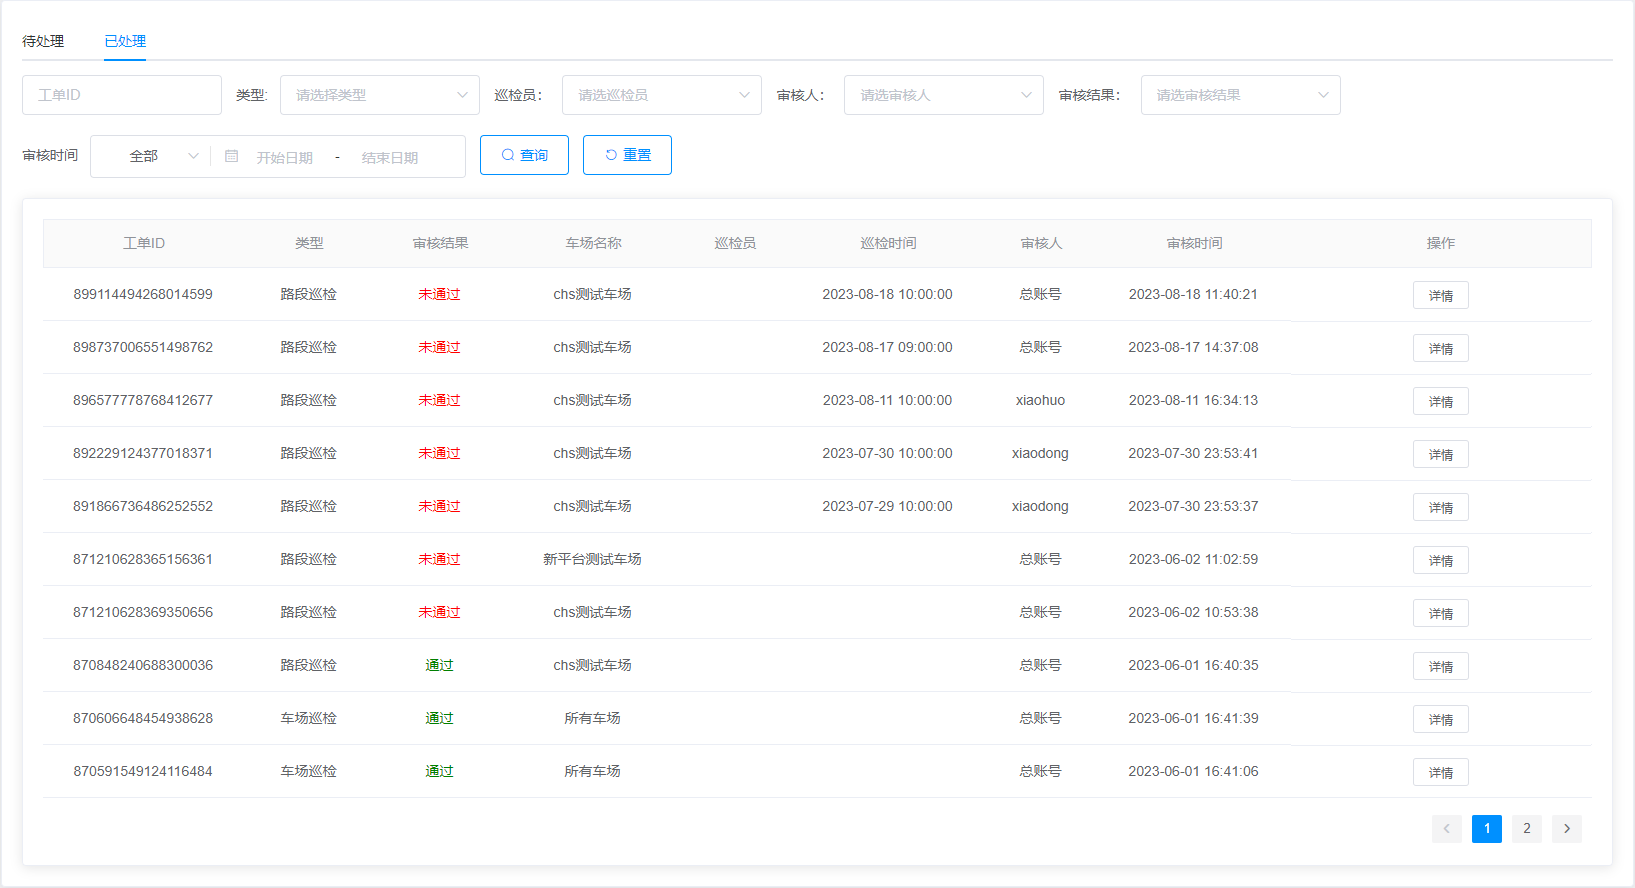Open the 全部 audit time selector
The width and height of the screenshot is (1635, 888).
point(151,156)
